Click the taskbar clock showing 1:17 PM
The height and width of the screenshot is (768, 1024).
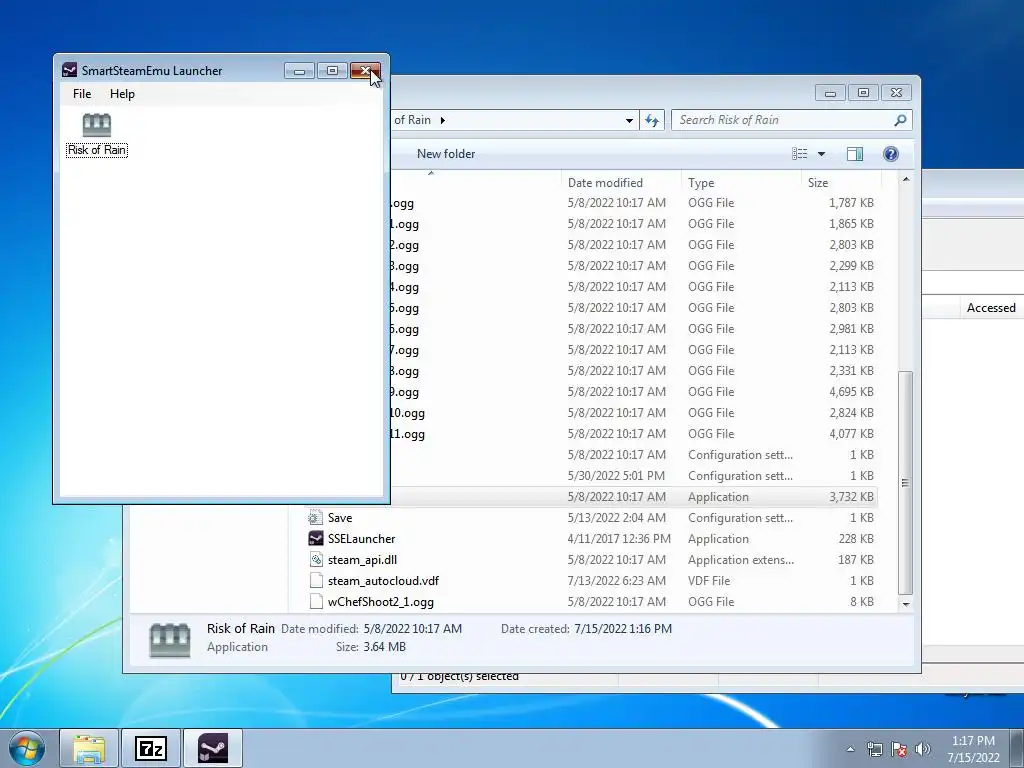tap(973, 749)
